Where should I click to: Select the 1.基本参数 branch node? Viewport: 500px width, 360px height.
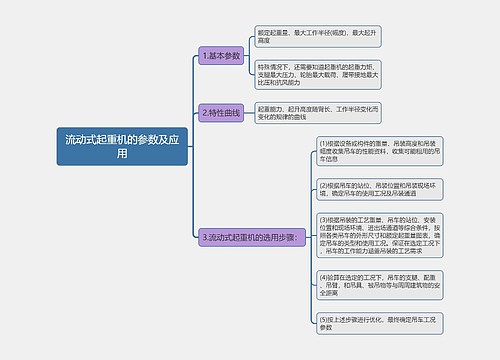[x=221, y=56]
